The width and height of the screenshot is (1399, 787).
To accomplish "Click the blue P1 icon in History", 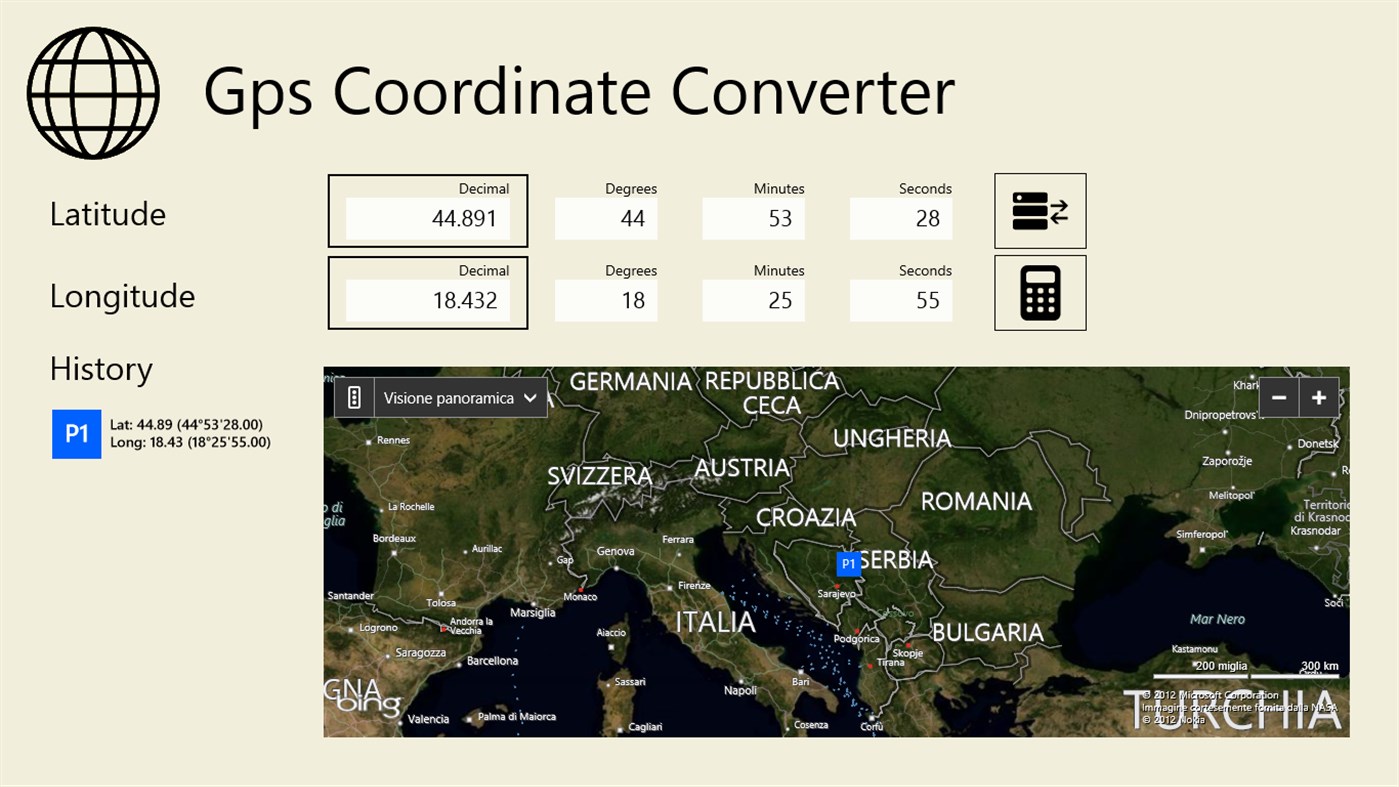I will coord(77,433).
